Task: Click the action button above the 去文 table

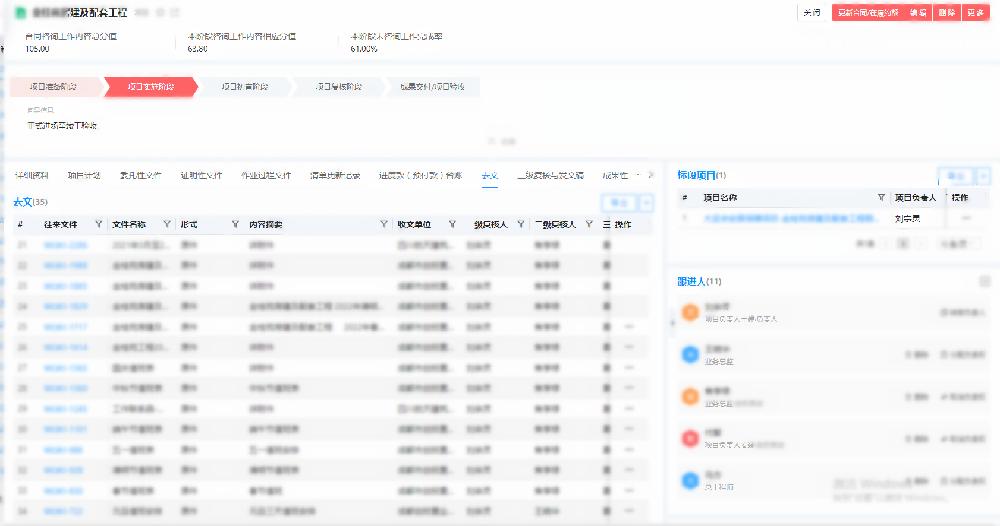Action: 620,203
